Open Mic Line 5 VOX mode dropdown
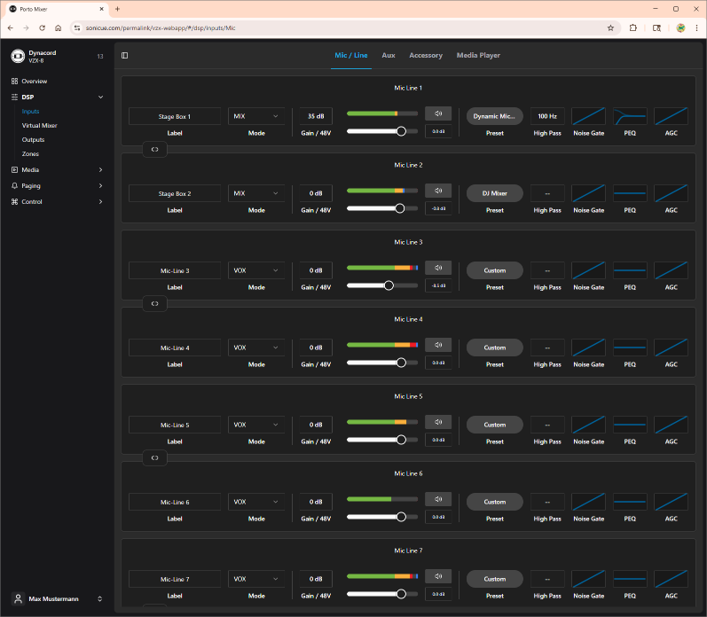The image size is (707, 617). click(257, 425)
